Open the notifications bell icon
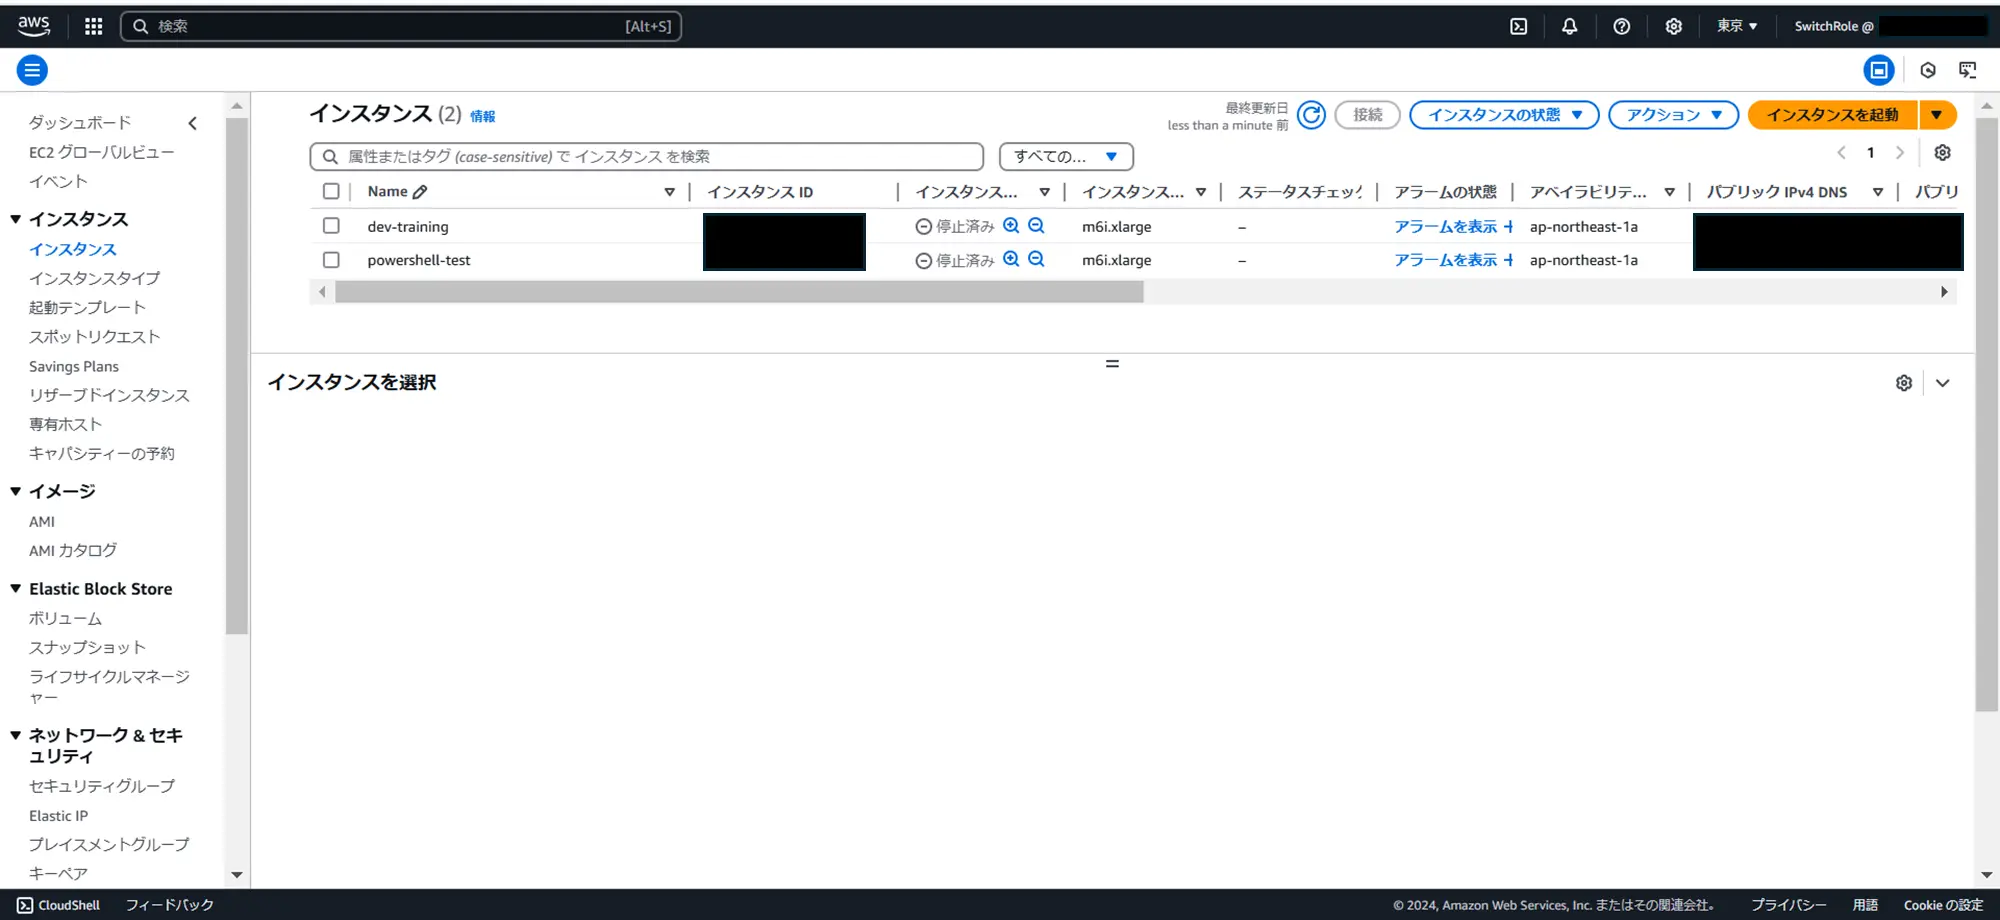This screenshot has height=920, width=2000. 1570,26
